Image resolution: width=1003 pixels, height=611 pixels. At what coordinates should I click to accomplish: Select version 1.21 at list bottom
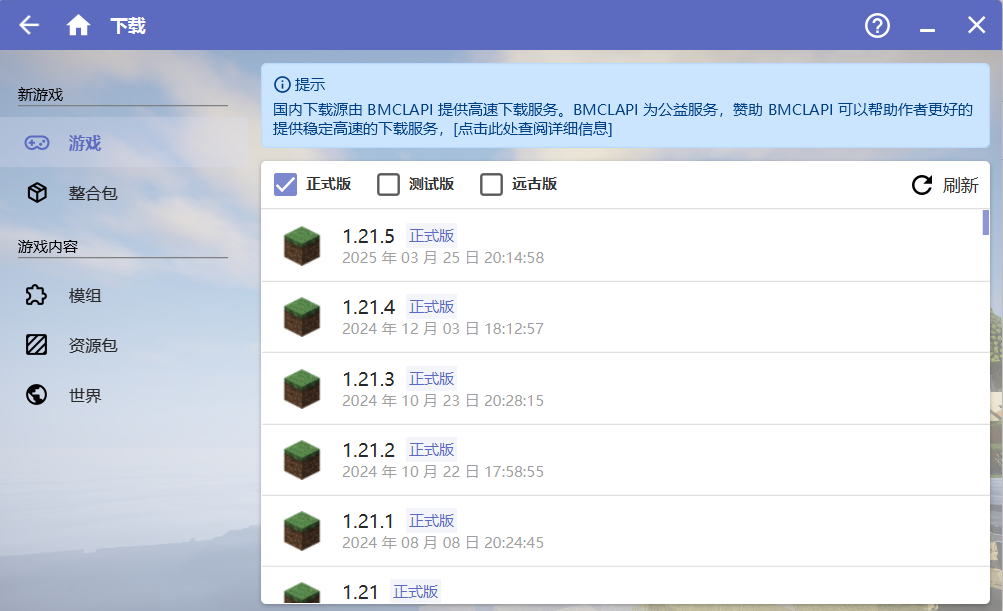(x=625, y=585)
